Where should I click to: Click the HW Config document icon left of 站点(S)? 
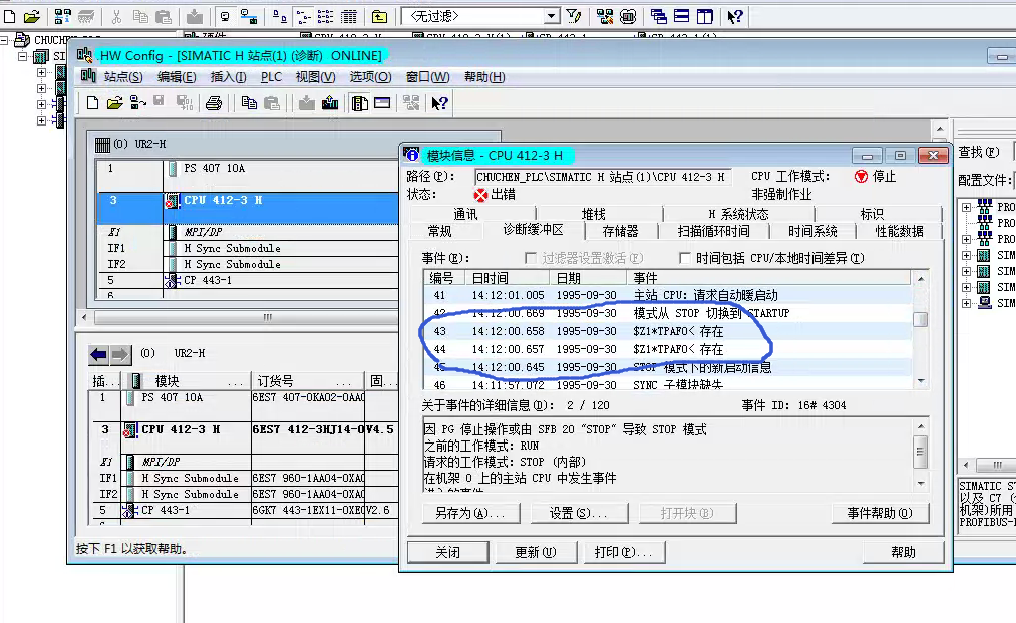pyautogui.click(x=88, y=76)
